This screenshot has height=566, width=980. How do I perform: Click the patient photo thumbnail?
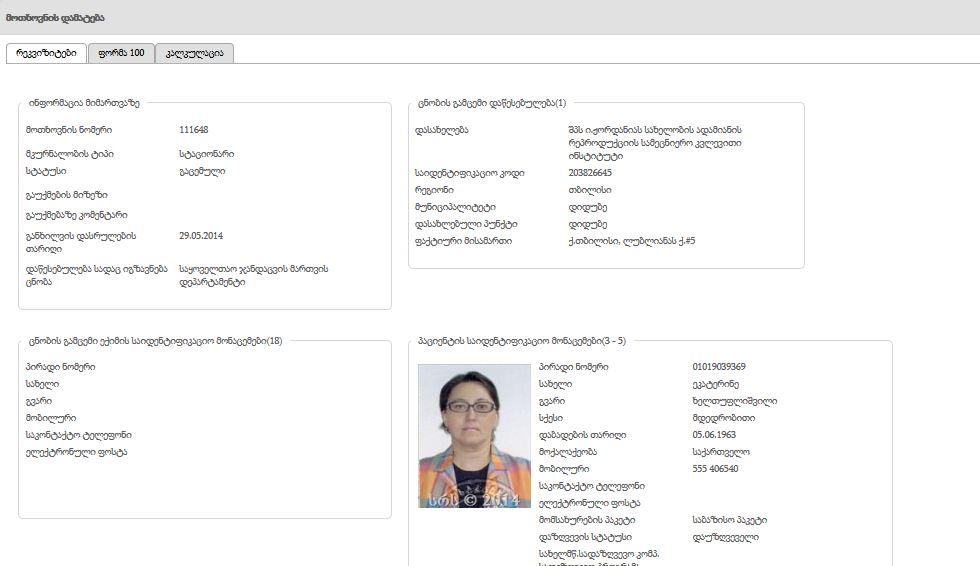(474, 435)
